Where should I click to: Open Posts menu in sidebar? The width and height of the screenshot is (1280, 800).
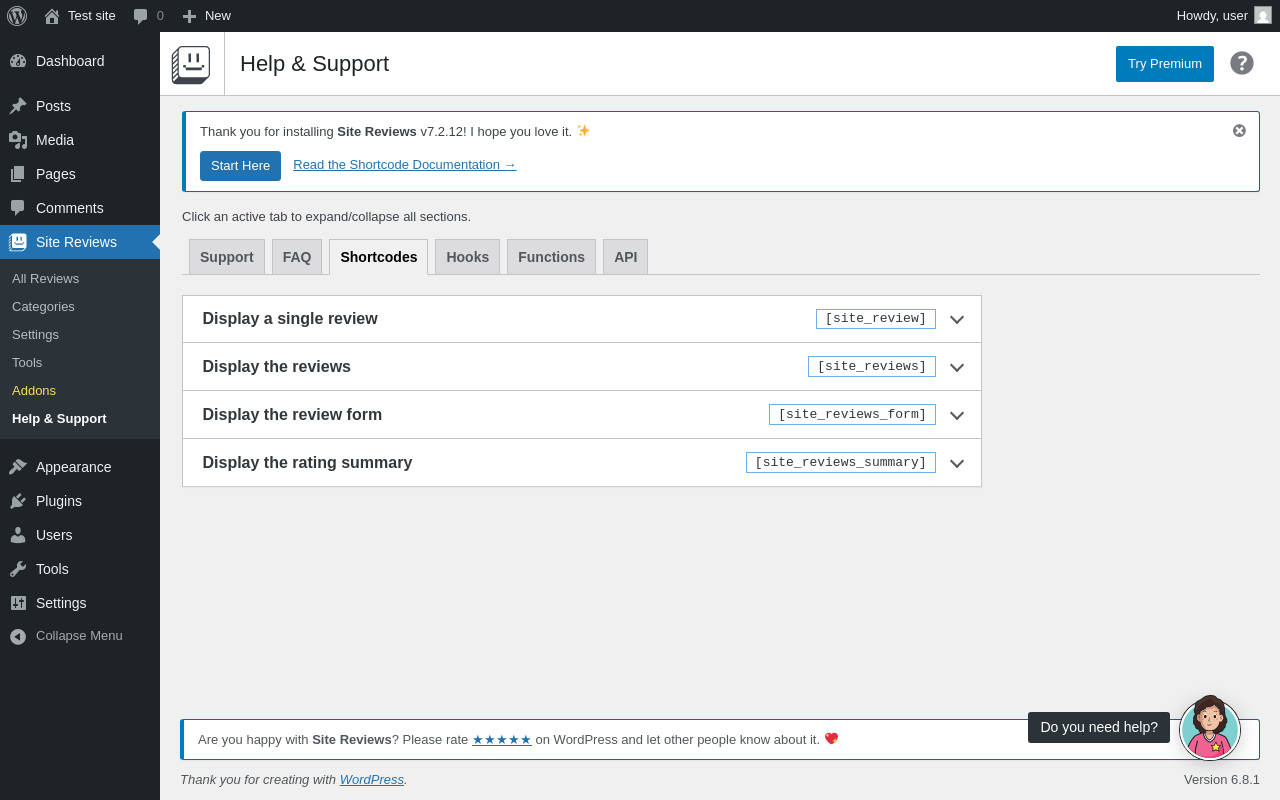[80, 106]
